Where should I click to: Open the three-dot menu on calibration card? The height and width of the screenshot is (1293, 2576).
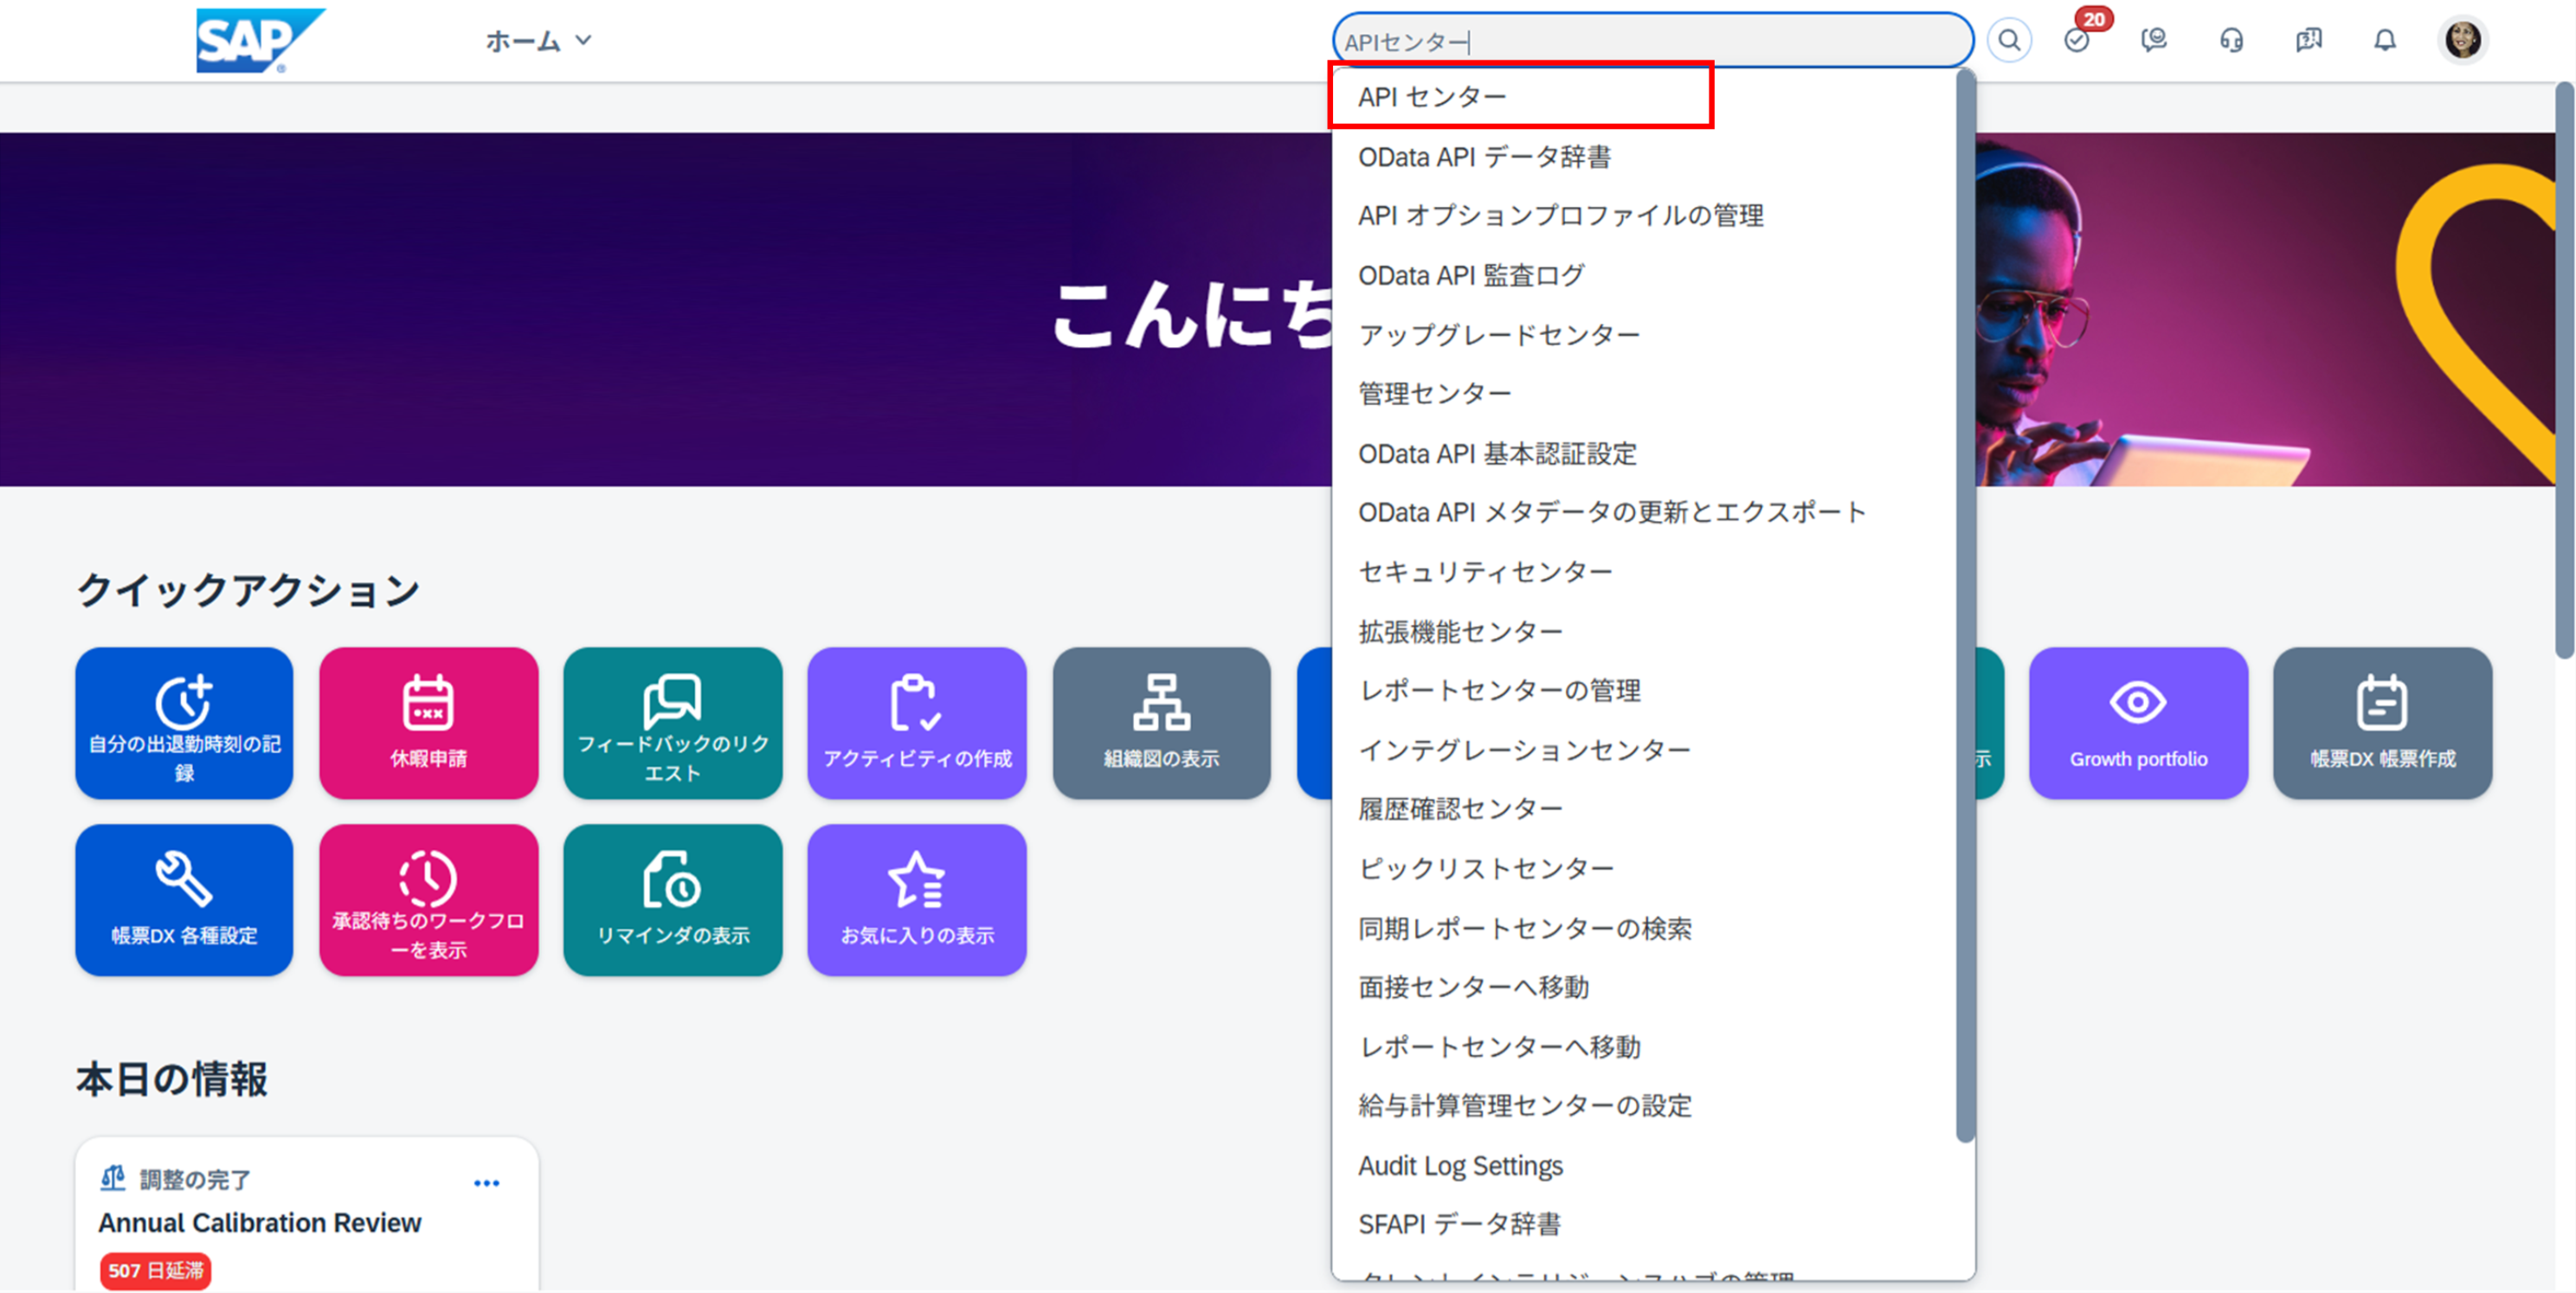click(x=486, y=1183)
